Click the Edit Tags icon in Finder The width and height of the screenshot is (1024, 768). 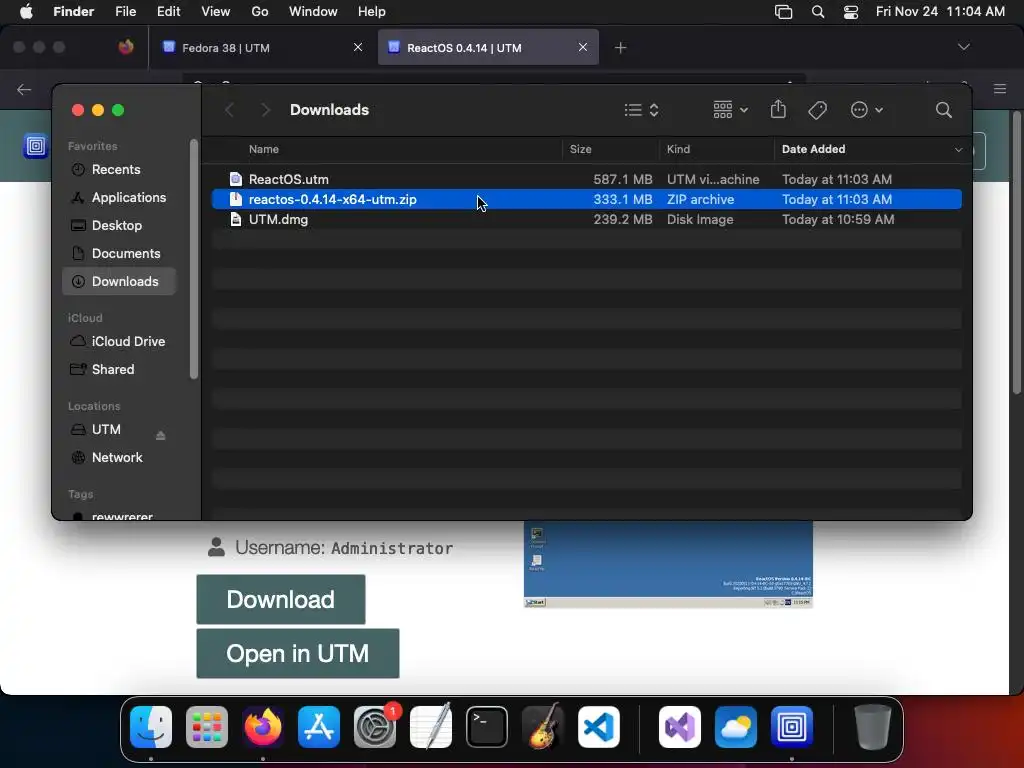[818, 110]
